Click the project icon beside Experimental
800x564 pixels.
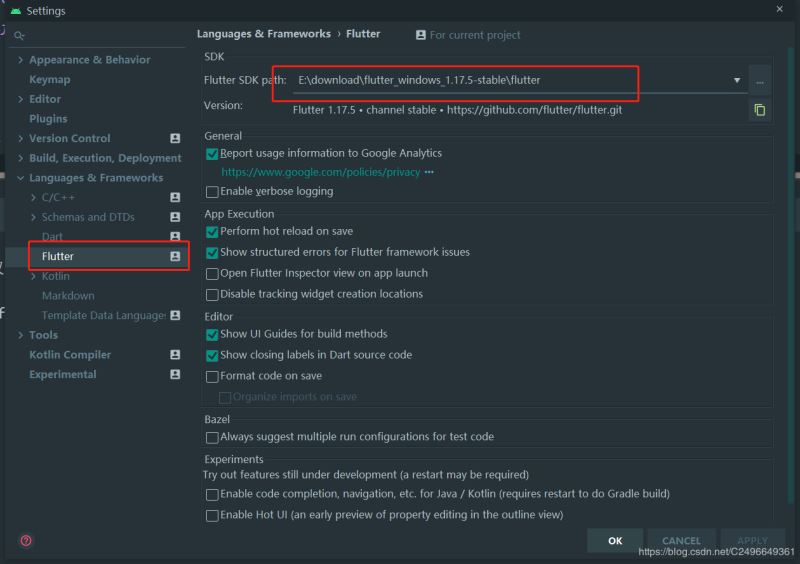click(175, 375)
